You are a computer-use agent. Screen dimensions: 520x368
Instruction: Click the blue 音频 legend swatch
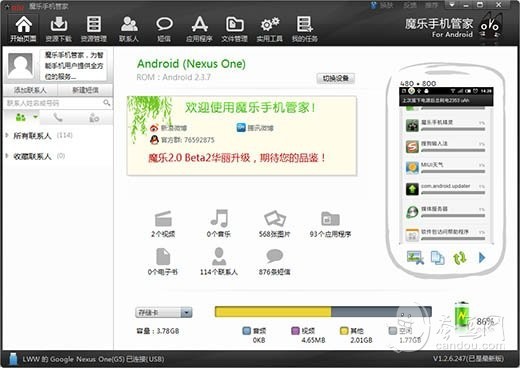pos(246,331)
